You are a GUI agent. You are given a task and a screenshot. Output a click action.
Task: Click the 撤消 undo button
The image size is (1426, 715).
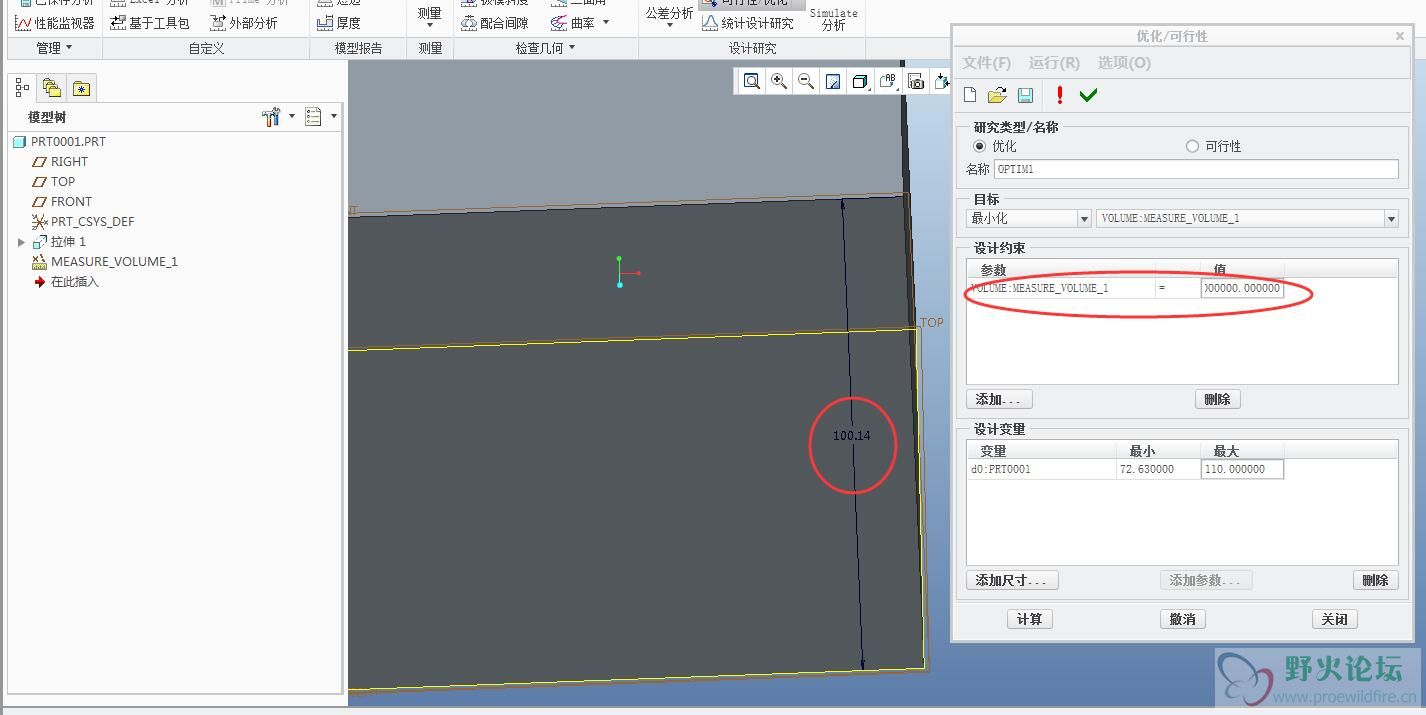(x=1182, y=619)
